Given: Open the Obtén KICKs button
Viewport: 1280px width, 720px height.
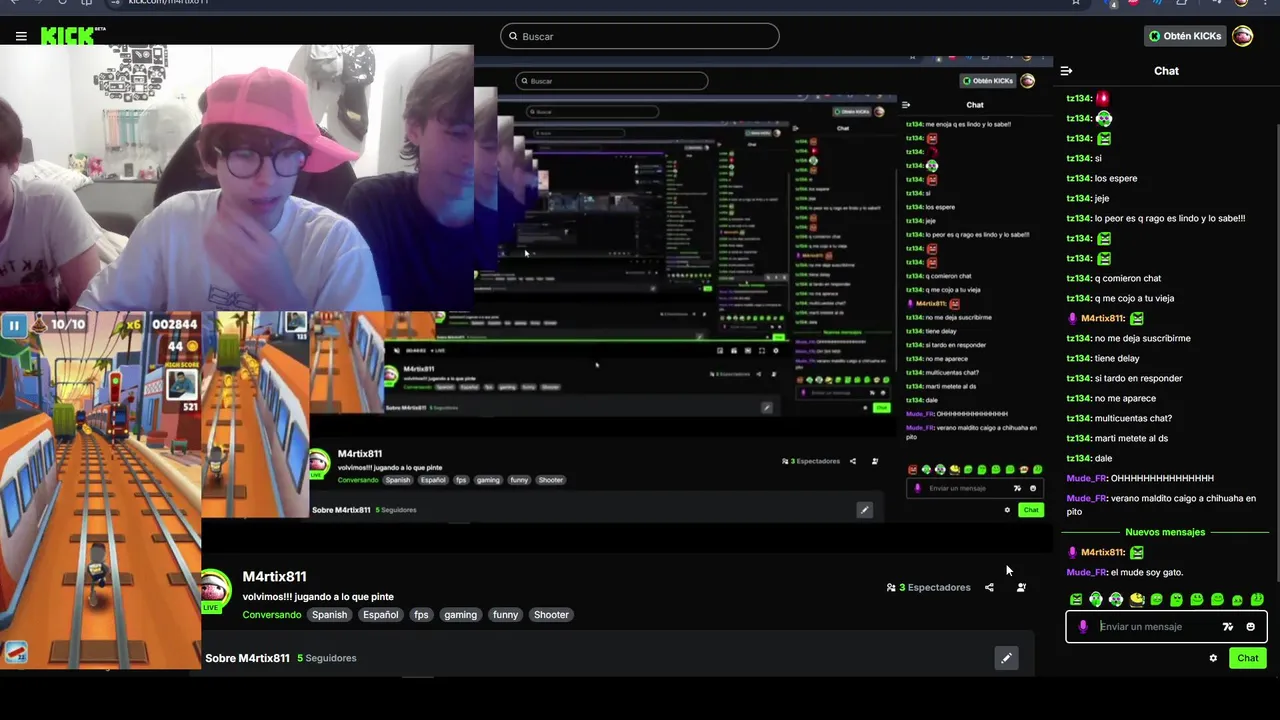Looking at the screenshot, I should pos(1185,36).
